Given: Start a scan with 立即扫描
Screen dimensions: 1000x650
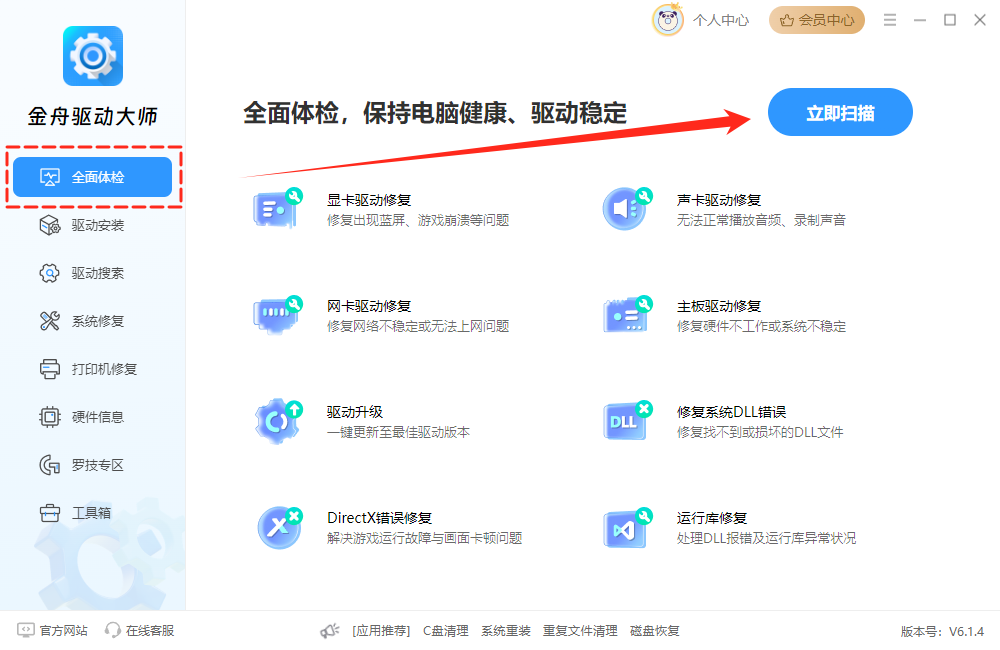Looking at the screenshot, I should pyautogui.click(x=839, y=112).
